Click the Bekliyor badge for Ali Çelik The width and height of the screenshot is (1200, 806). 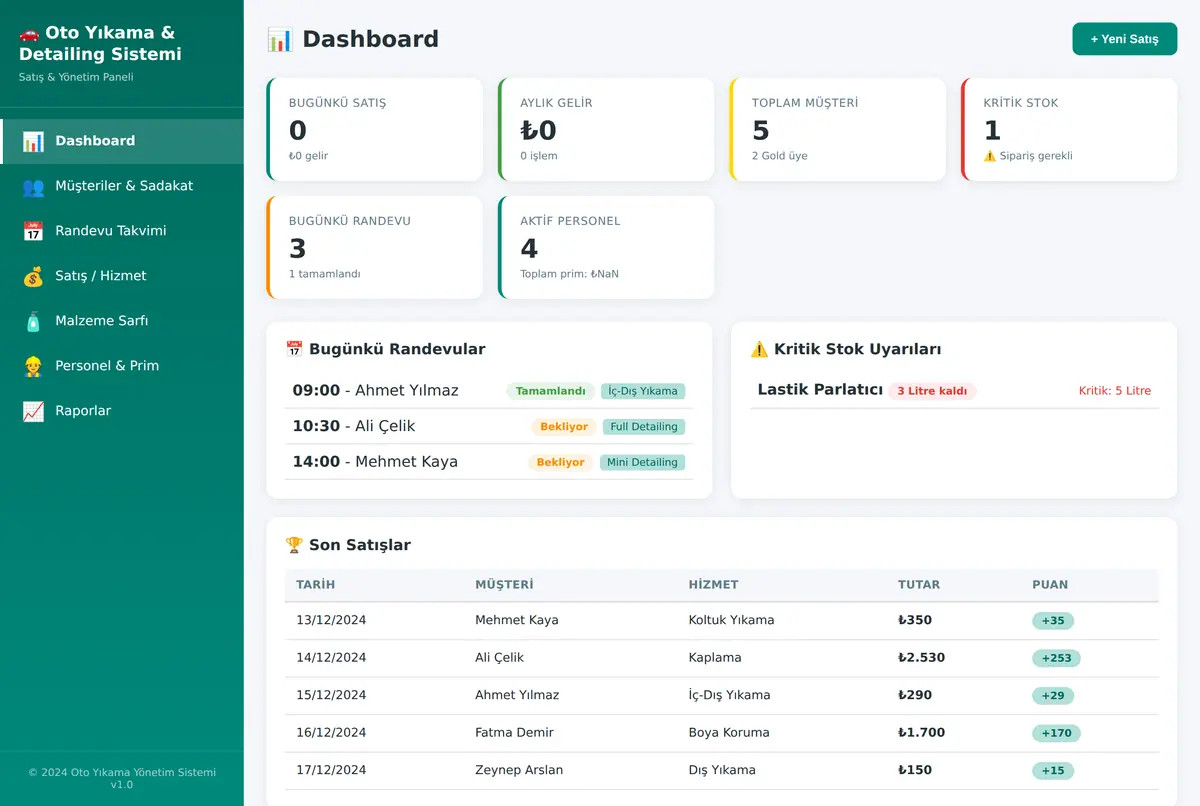click(564, 427)
